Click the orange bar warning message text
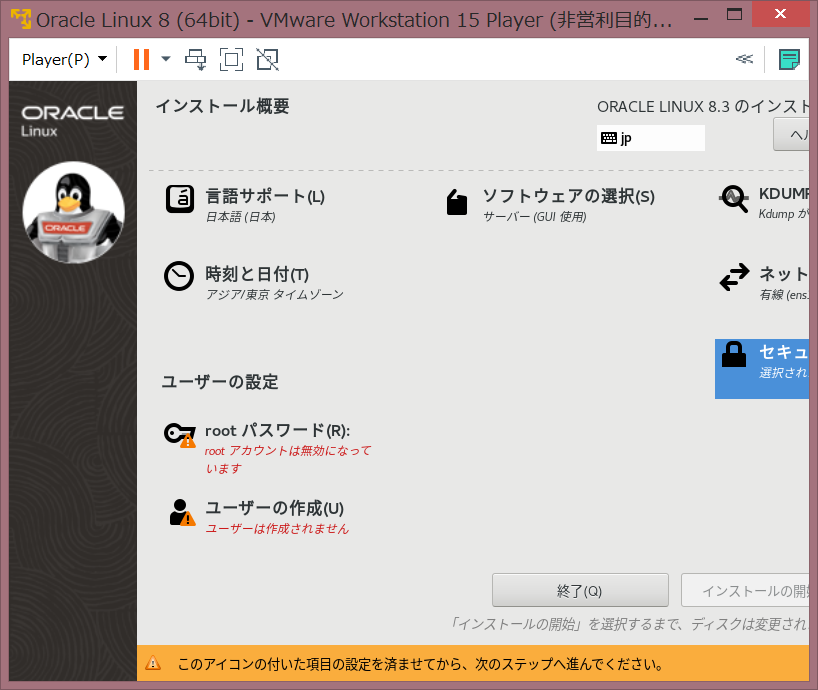This screenshot has height=690, width=818. click(420, 664)
